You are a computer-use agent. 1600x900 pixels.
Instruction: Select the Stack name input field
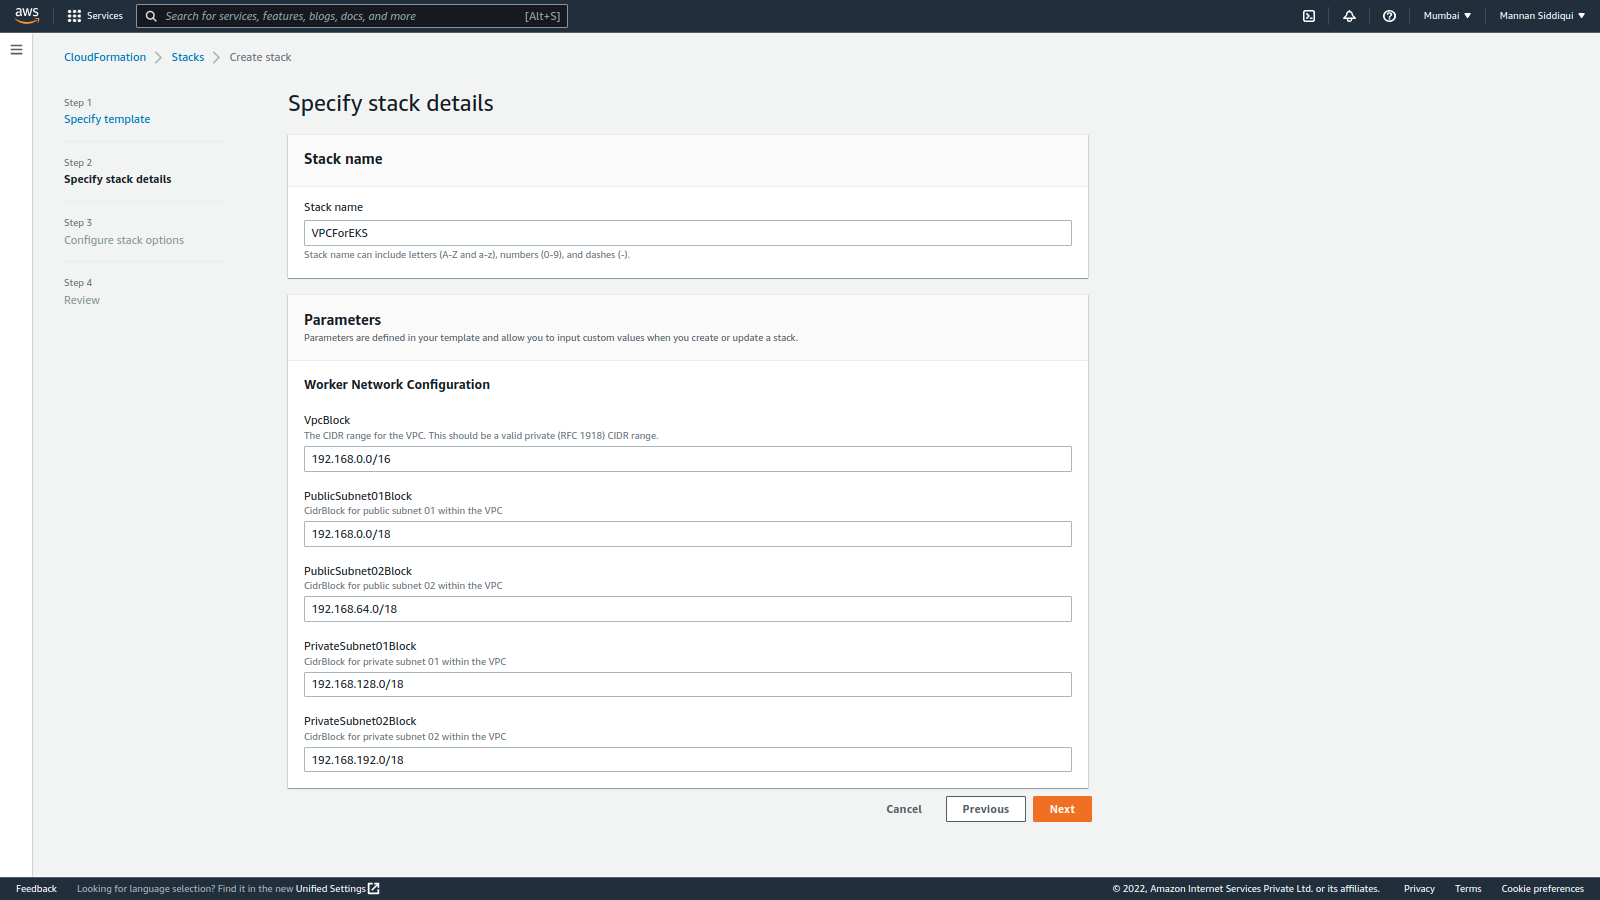tap(687, 232)
